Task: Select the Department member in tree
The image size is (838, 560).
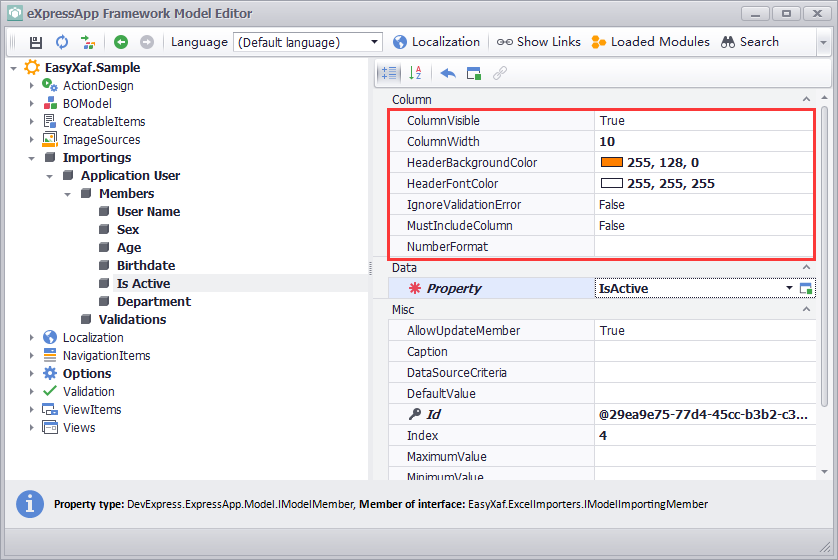Action: pos(153,302)
